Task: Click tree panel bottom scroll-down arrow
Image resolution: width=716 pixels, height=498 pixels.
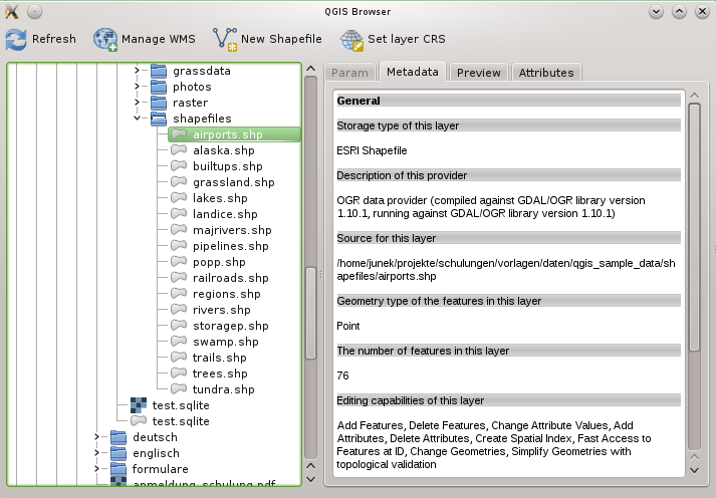Action: 311,479
